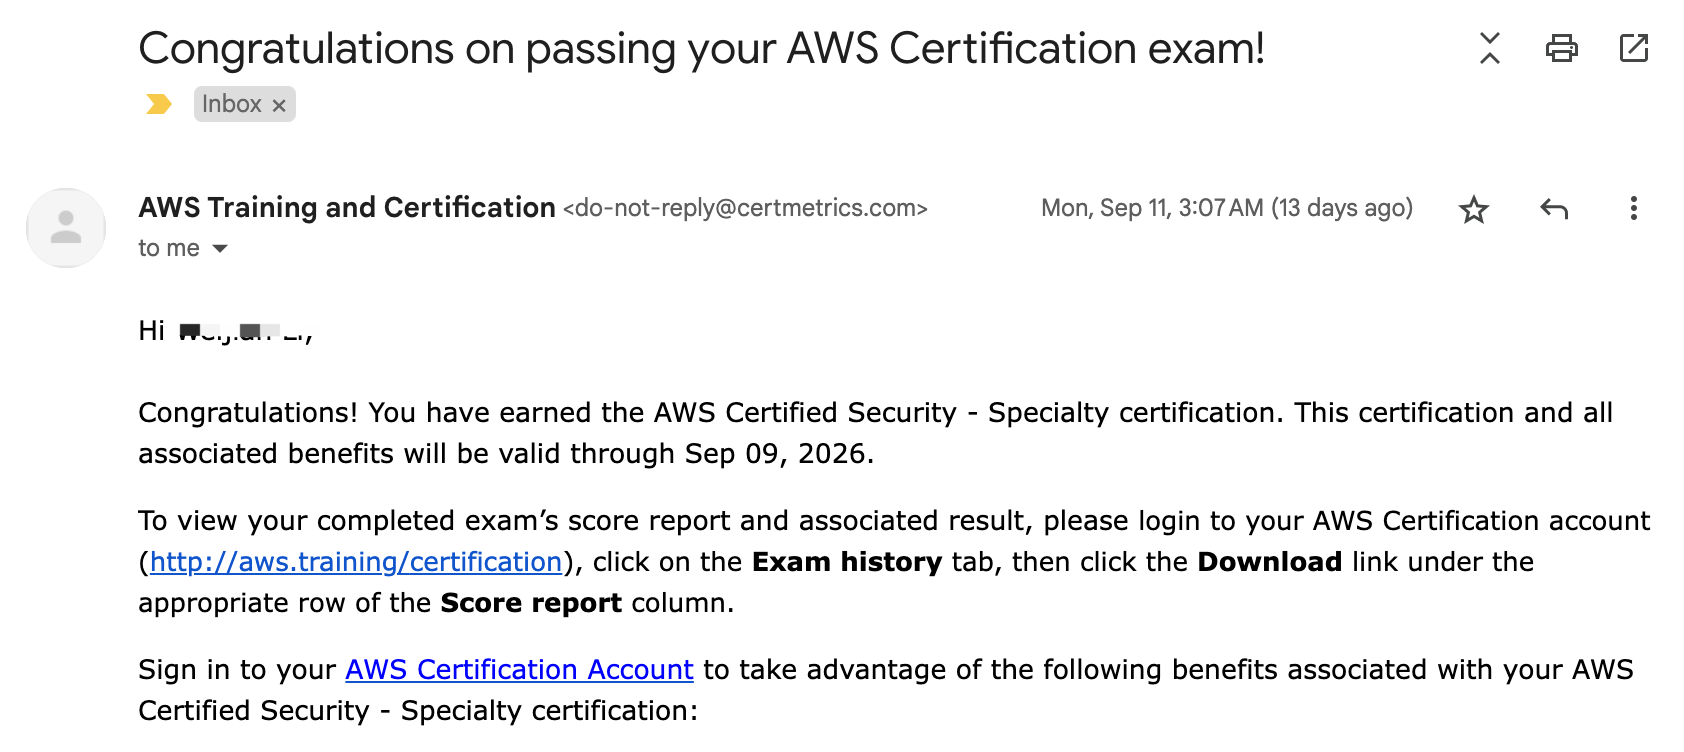Image resolution: width=1684 pixels, height=752 pixels.
Task: Reply to AWS Training email
Action: point(1553,208)
